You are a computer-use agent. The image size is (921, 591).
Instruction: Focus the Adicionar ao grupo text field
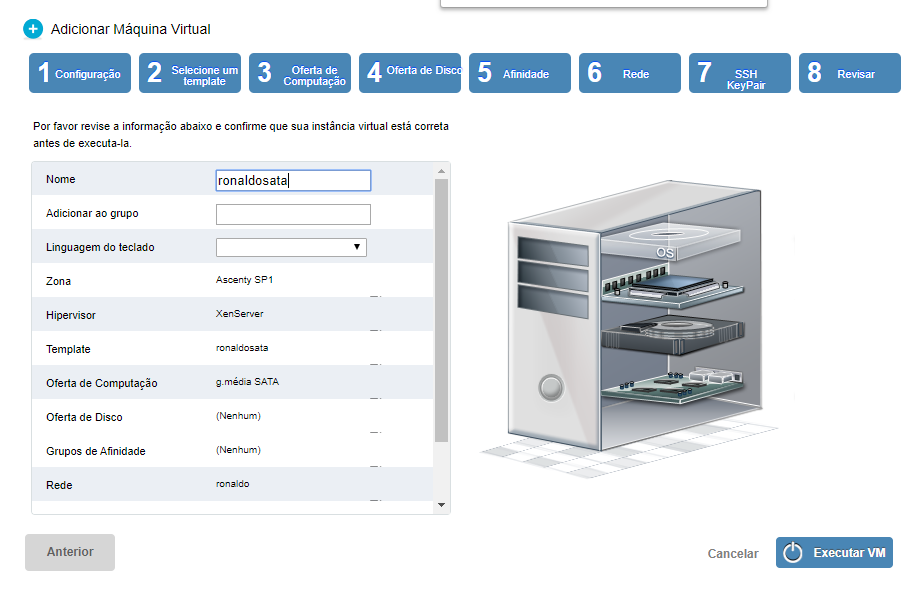(x=293, y=214)
